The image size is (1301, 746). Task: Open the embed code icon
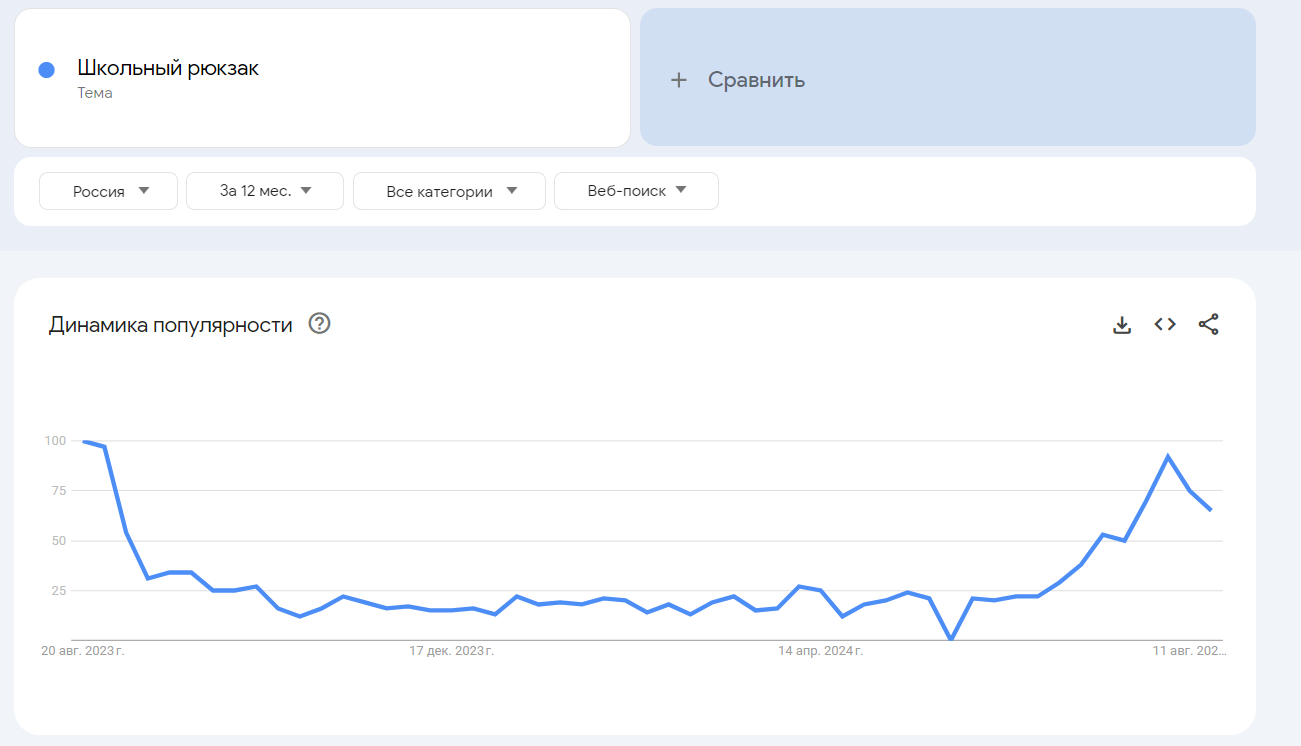pyautogui.click(x=1163, y=324)
